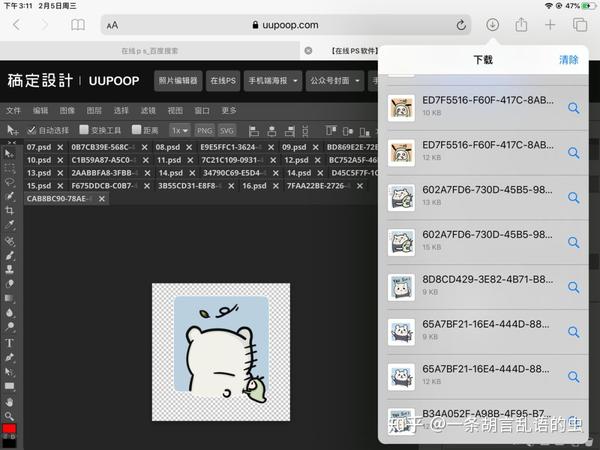
Task: Open the 1x scale dropdown
Action: (179, 130)
